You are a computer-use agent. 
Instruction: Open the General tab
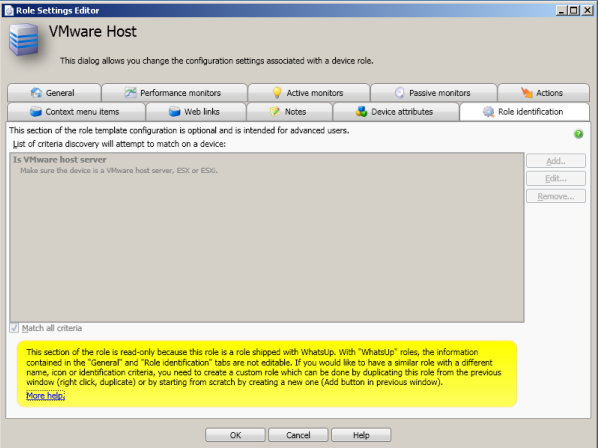coord(54,93)
